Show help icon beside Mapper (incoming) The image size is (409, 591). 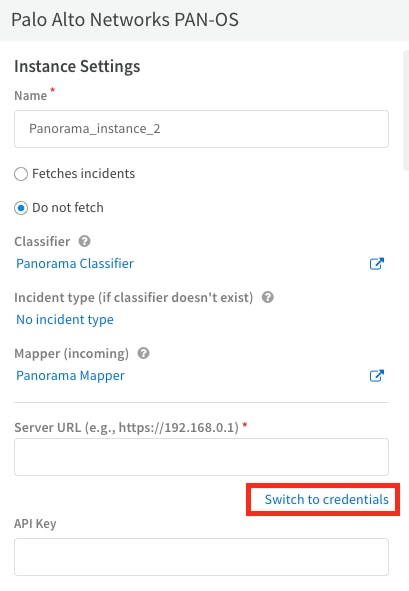click(x=143, y=354)
